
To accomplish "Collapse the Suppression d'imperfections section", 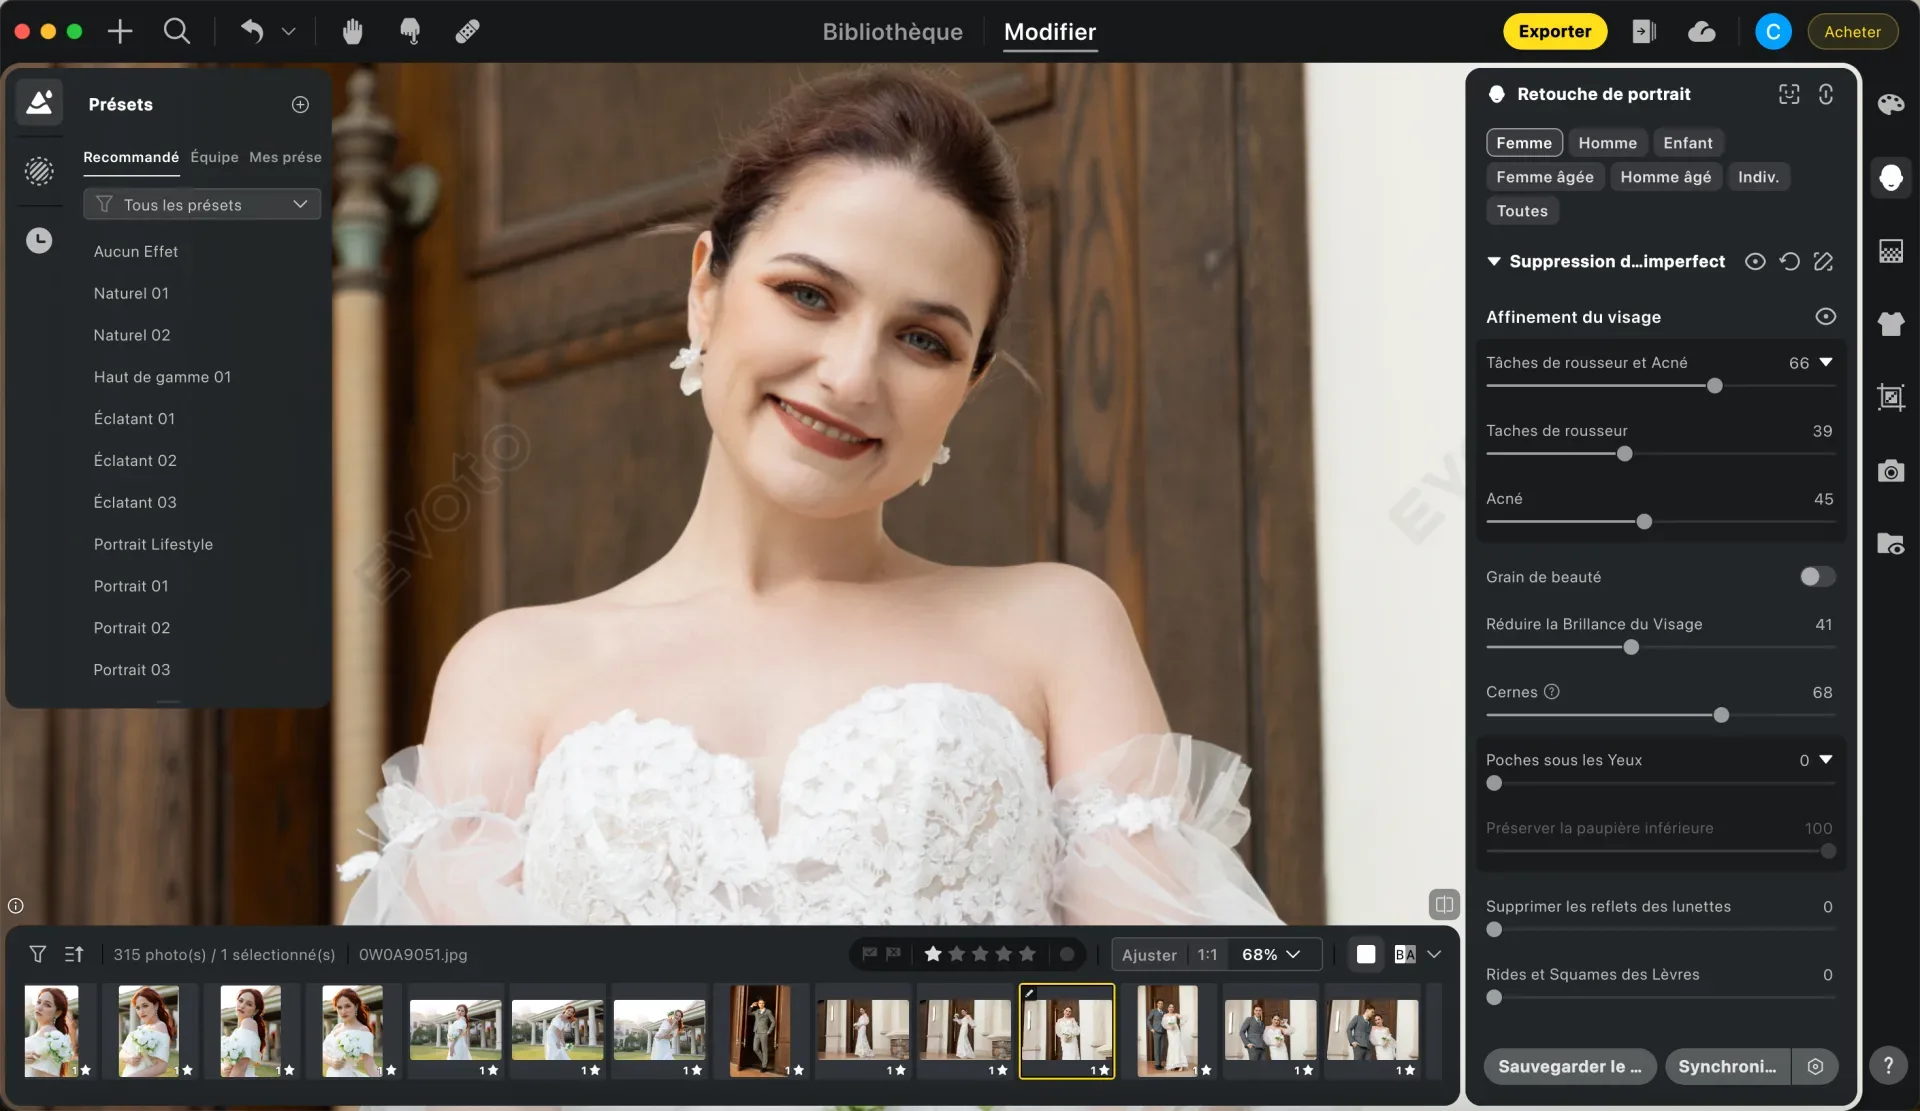I will pos(1493,262).
